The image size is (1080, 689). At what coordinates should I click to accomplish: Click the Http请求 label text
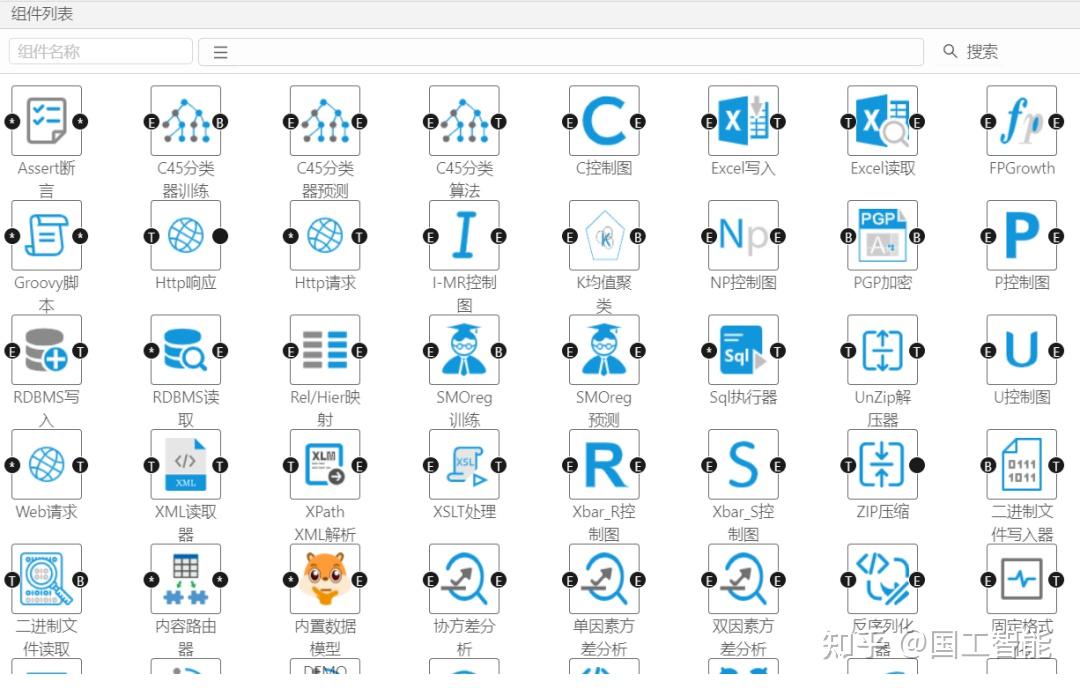point(325,282)
